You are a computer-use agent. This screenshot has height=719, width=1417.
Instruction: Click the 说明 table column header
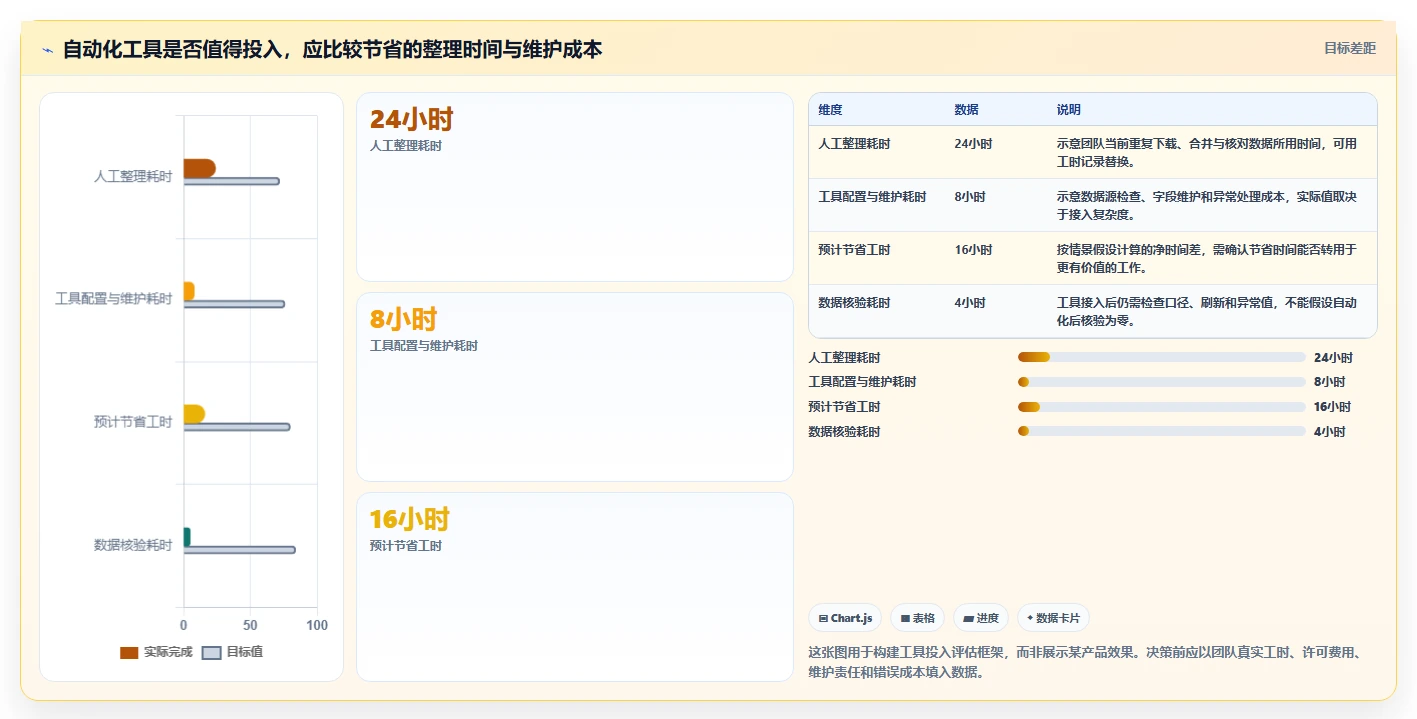tap(1068, 109)
